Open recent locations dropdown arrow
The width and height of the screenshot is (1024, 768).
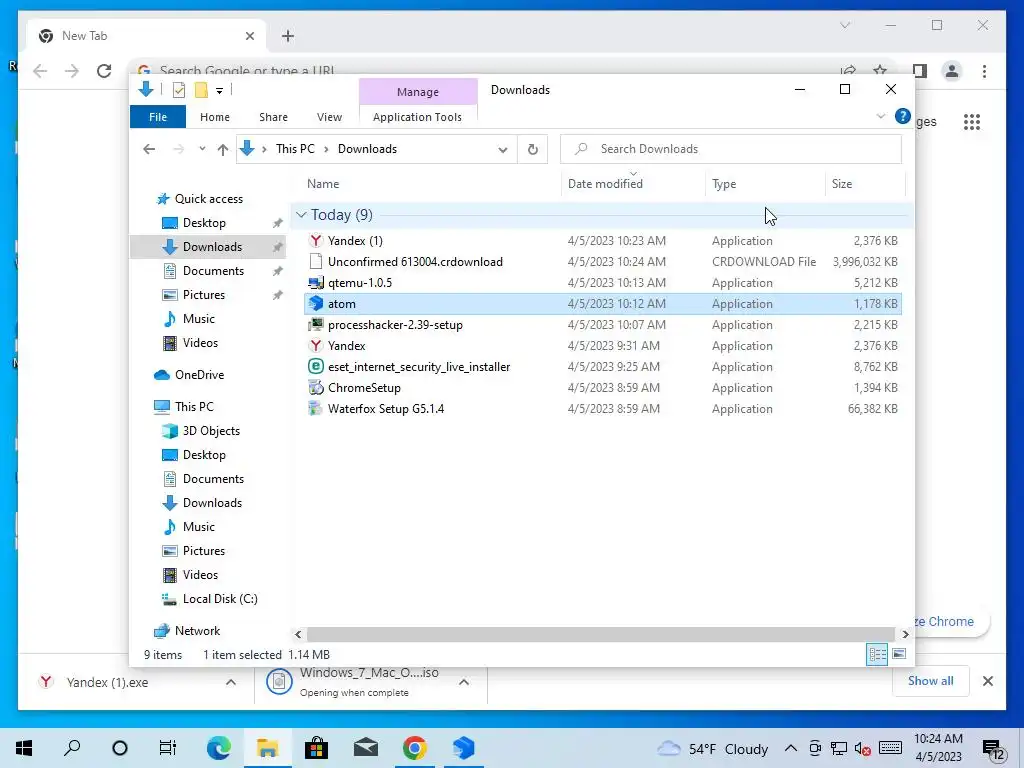[x=202, y=149]
